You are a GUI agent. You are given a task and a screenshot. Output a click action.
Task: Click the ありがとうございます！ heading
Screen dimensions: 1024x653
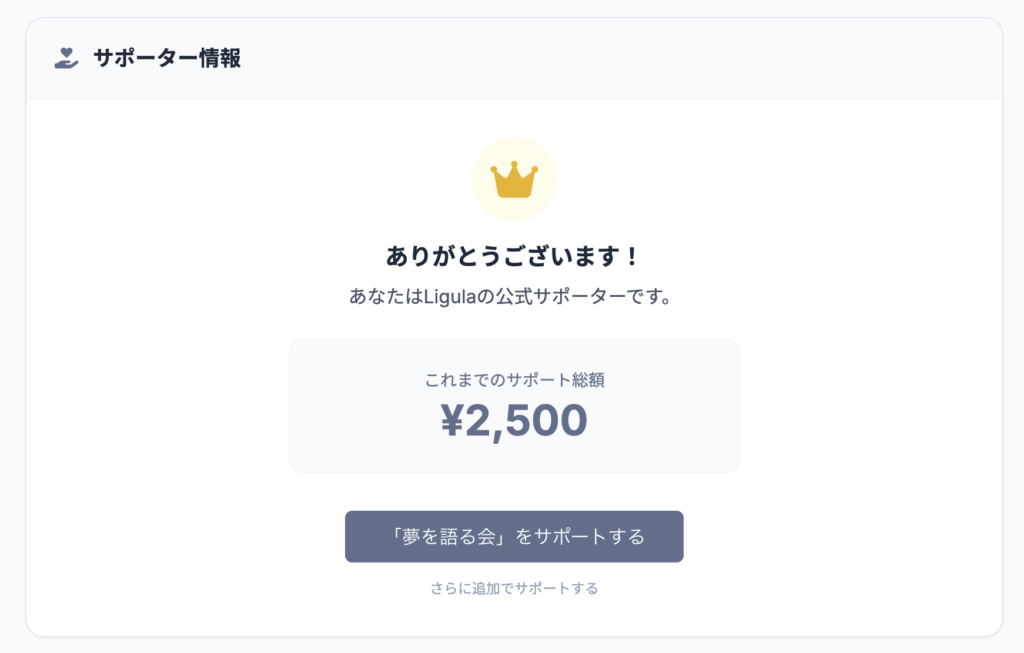(x=513, y=256)
